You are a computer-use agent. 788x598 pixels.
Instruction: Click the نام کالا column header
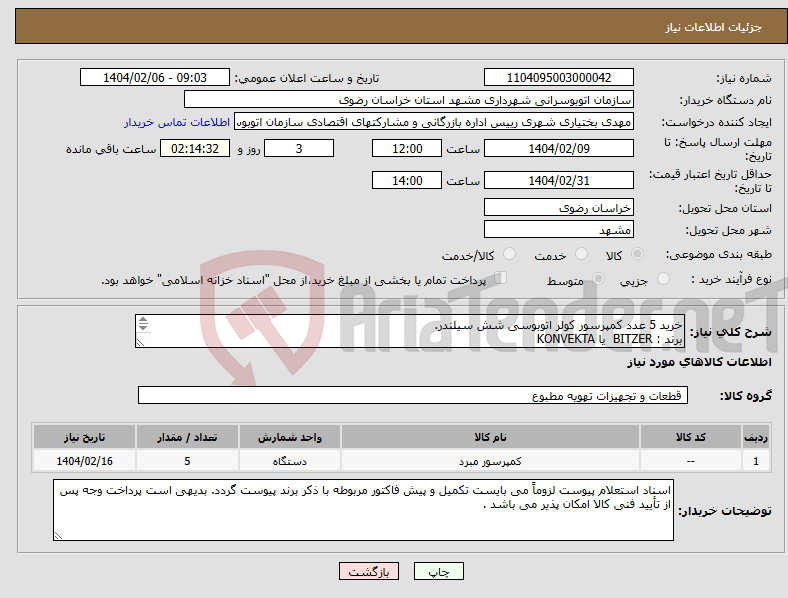pos(490,437)
